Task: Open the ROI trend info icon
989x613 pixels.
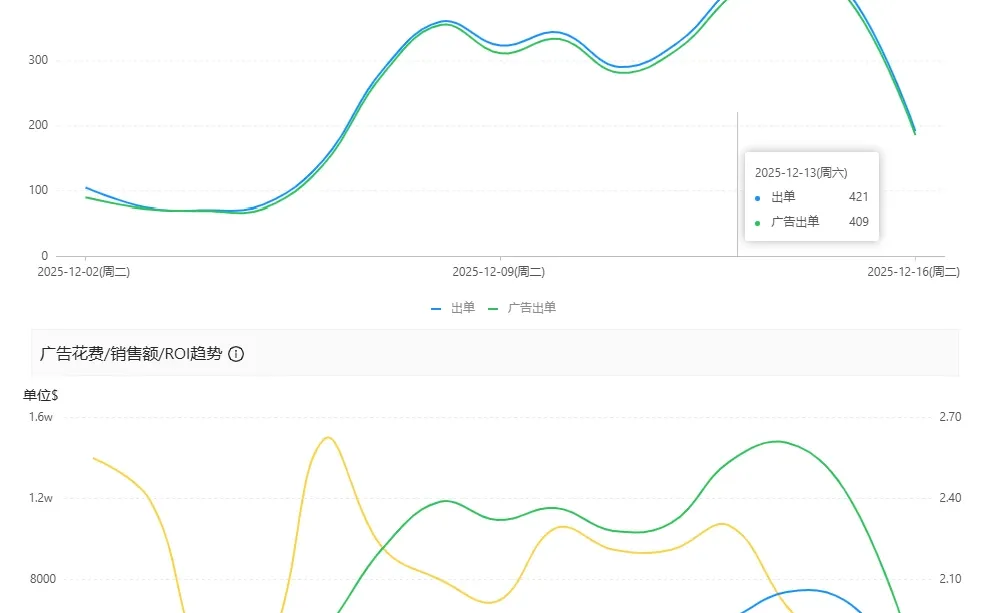Action: [x=236, y=354]
